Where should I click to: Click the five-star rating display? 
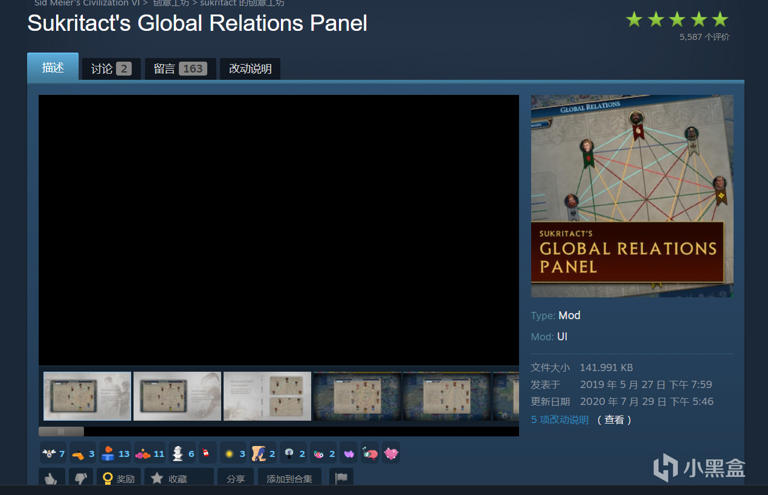[x=677, y=19]
